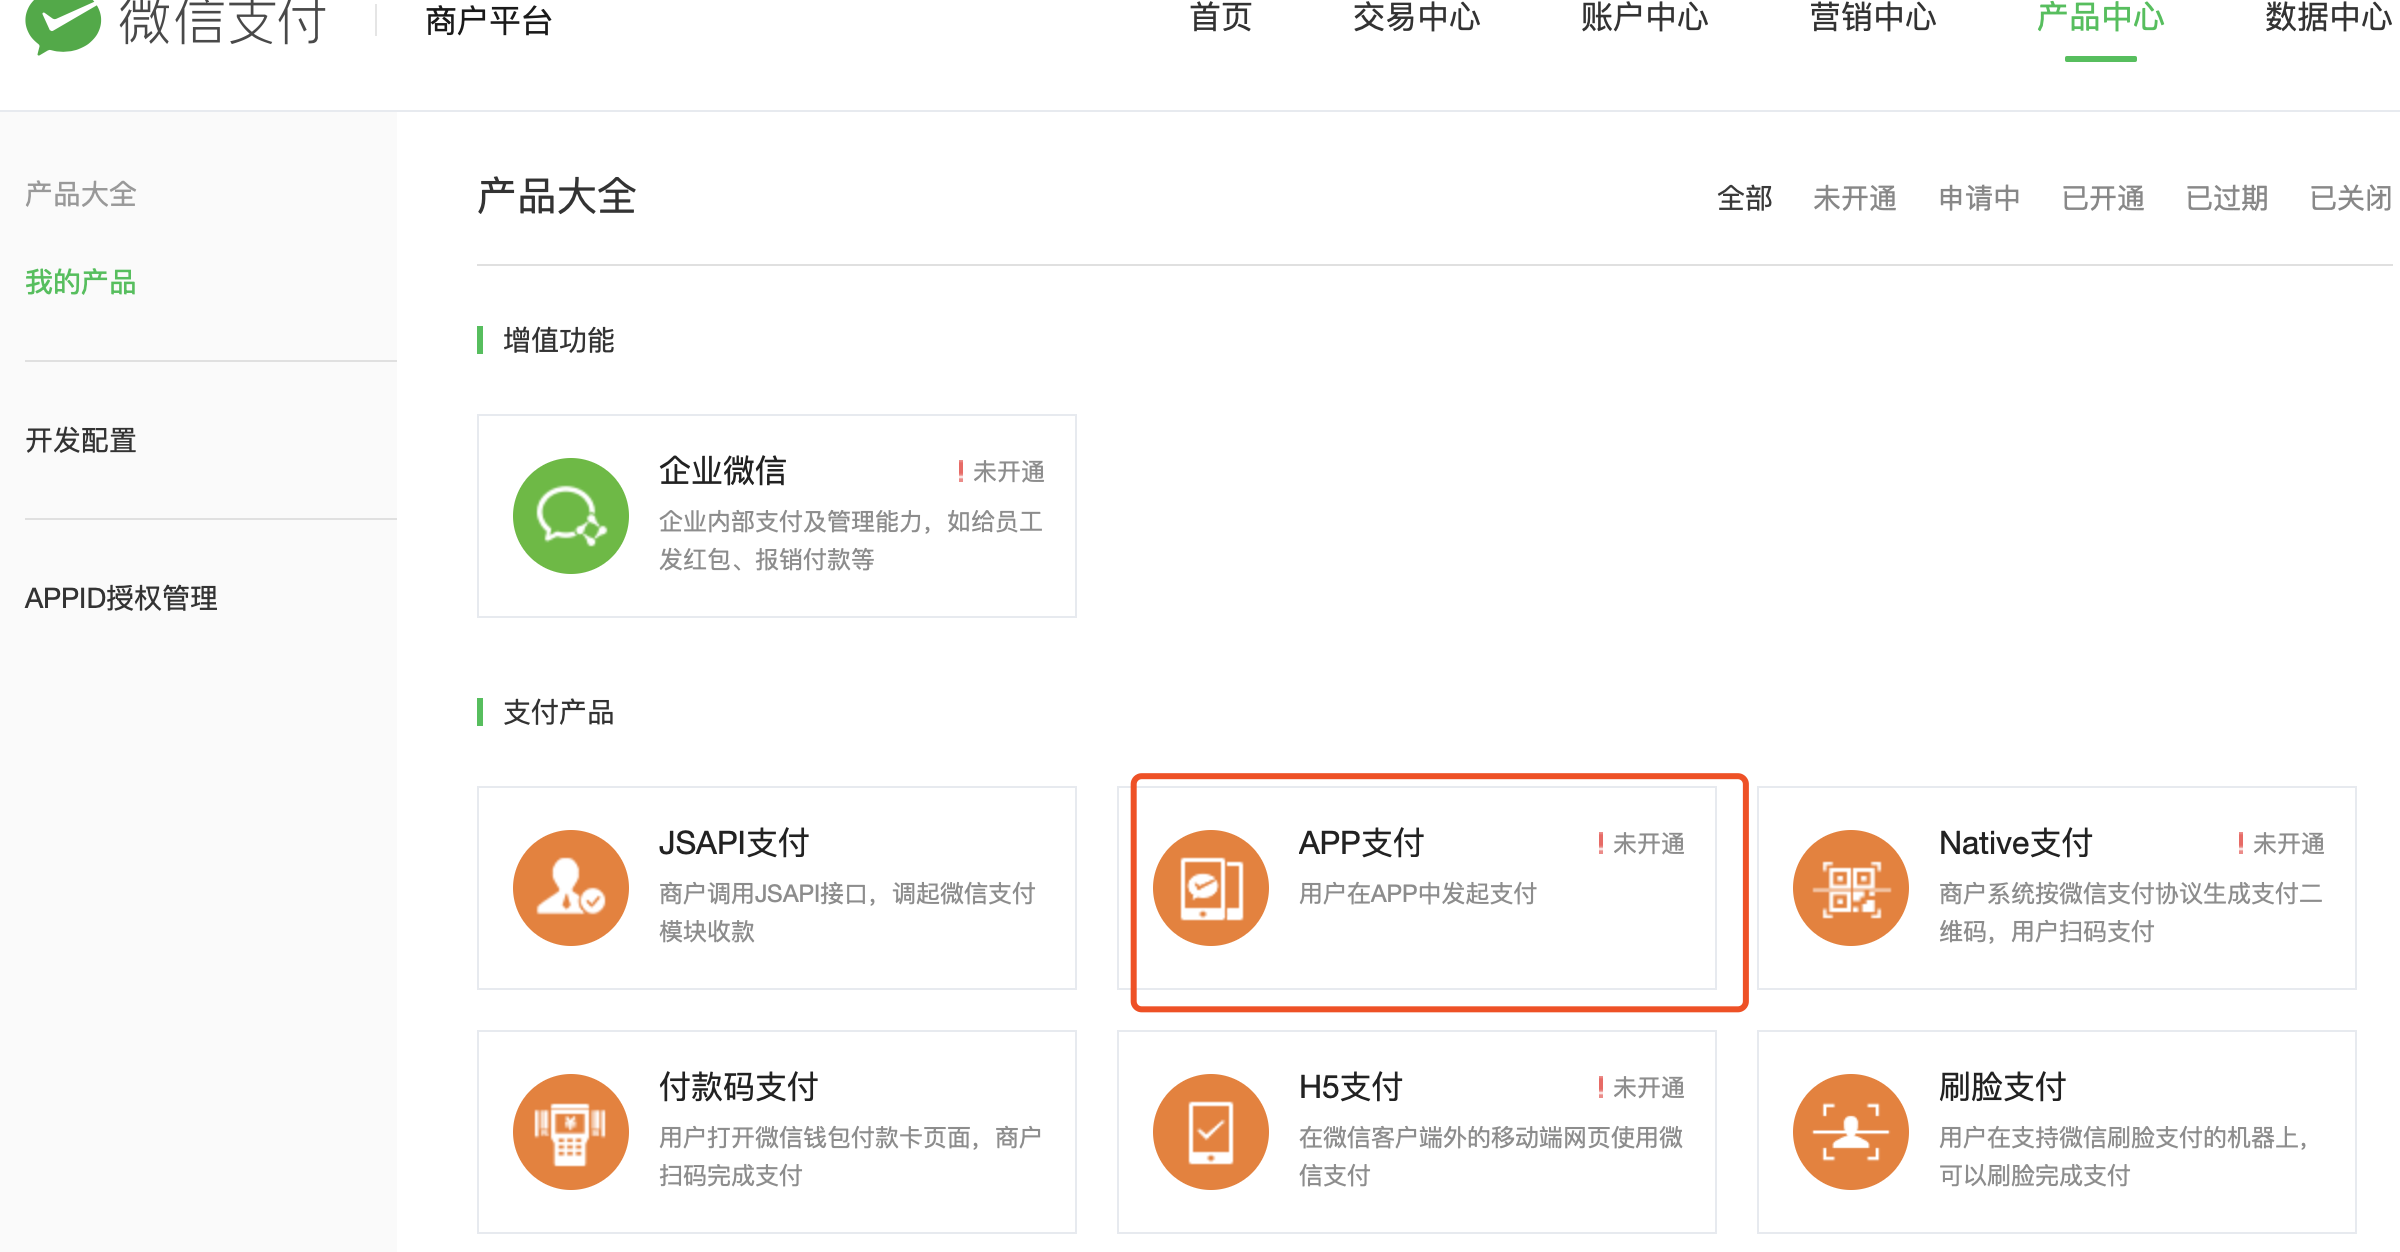Viewport: 2400px width, 1252px height.
Task: Click the H5支付 tablet icon
Action: (x=1210, y=1131)
